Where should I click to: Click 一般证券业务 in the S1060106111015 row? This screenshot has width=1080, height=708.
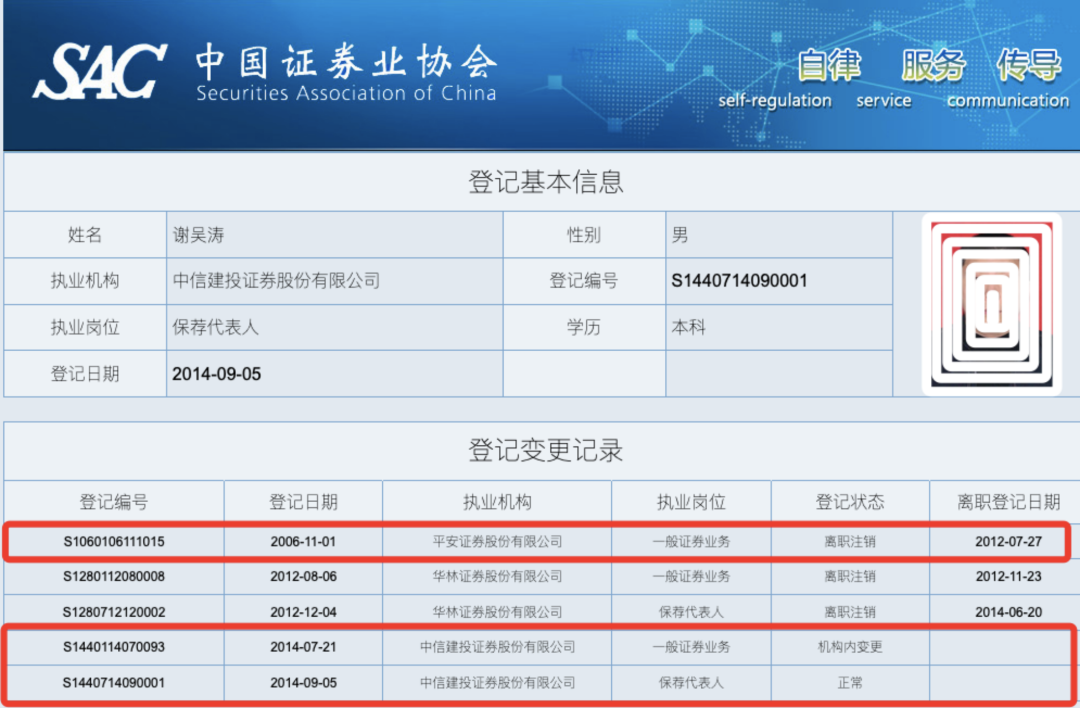pos(691,541)
